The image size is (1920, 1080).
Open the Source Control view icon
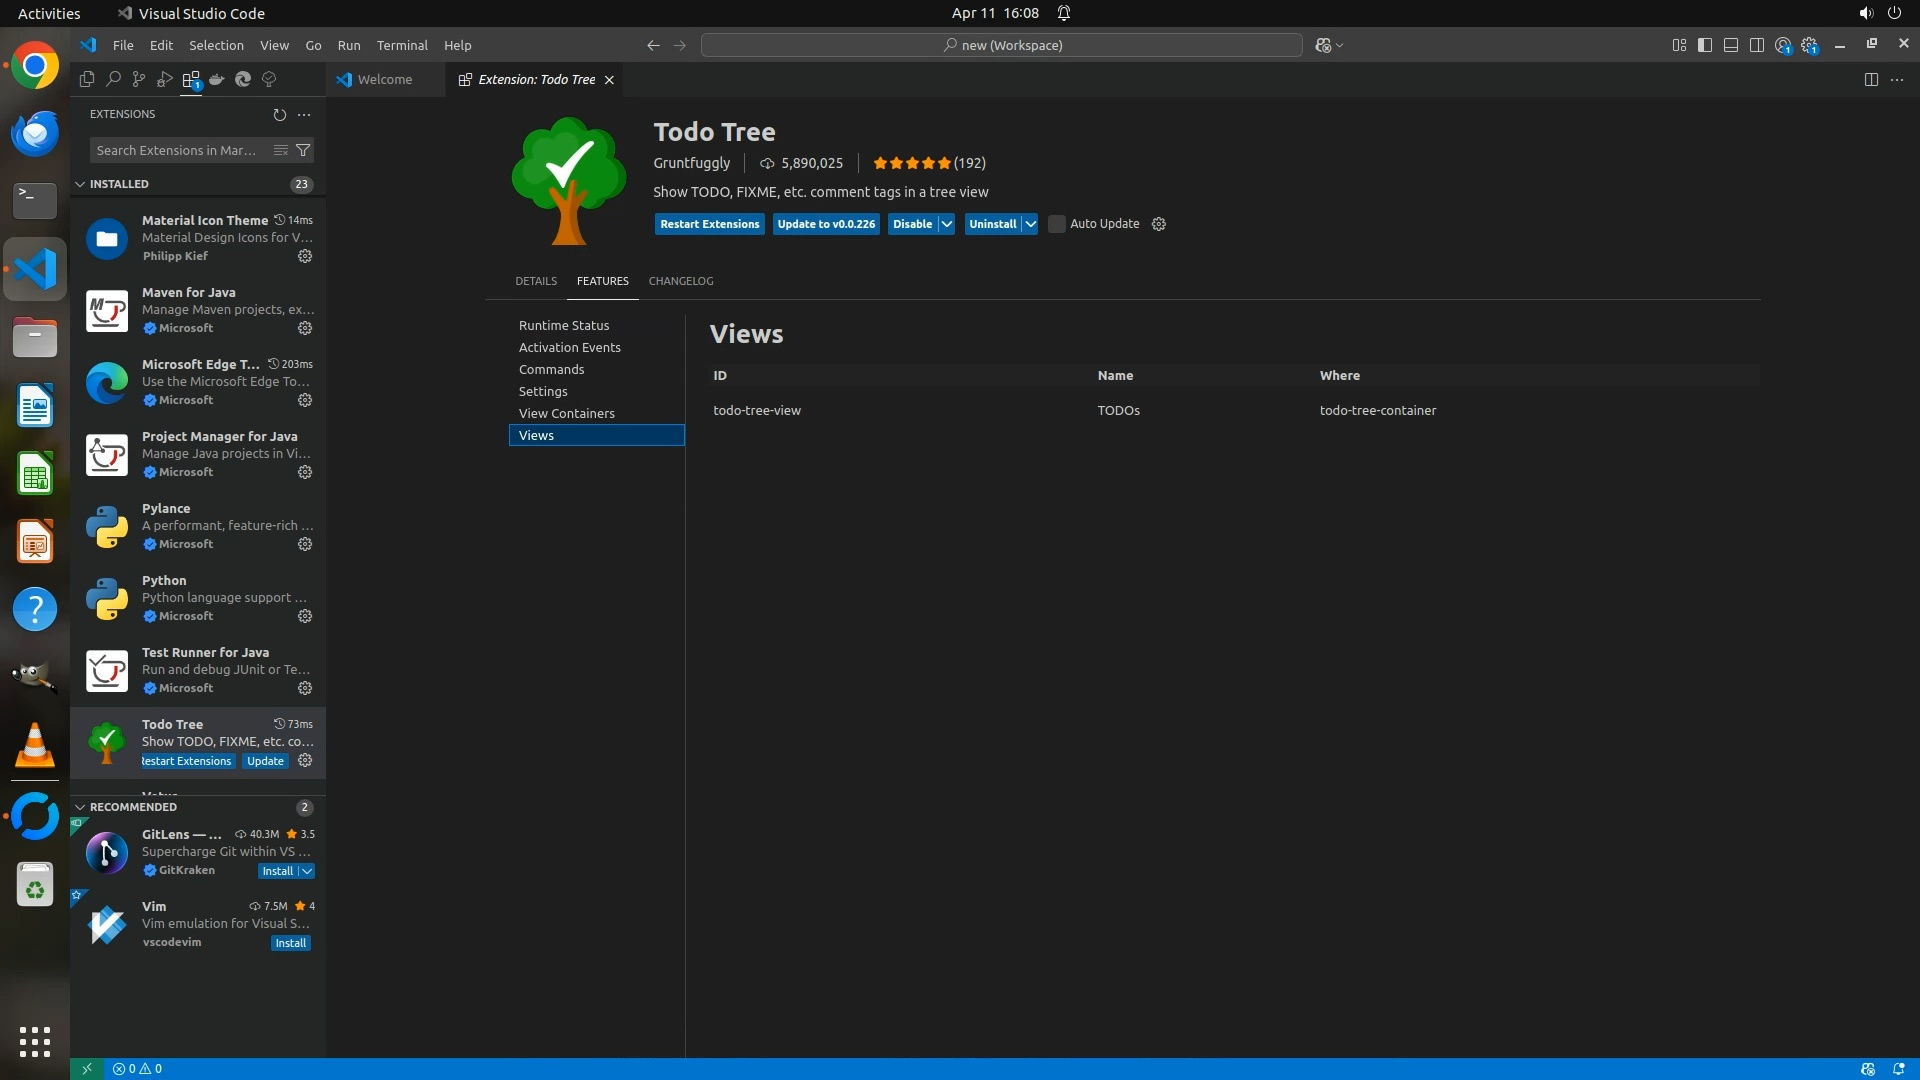(138, 79)
